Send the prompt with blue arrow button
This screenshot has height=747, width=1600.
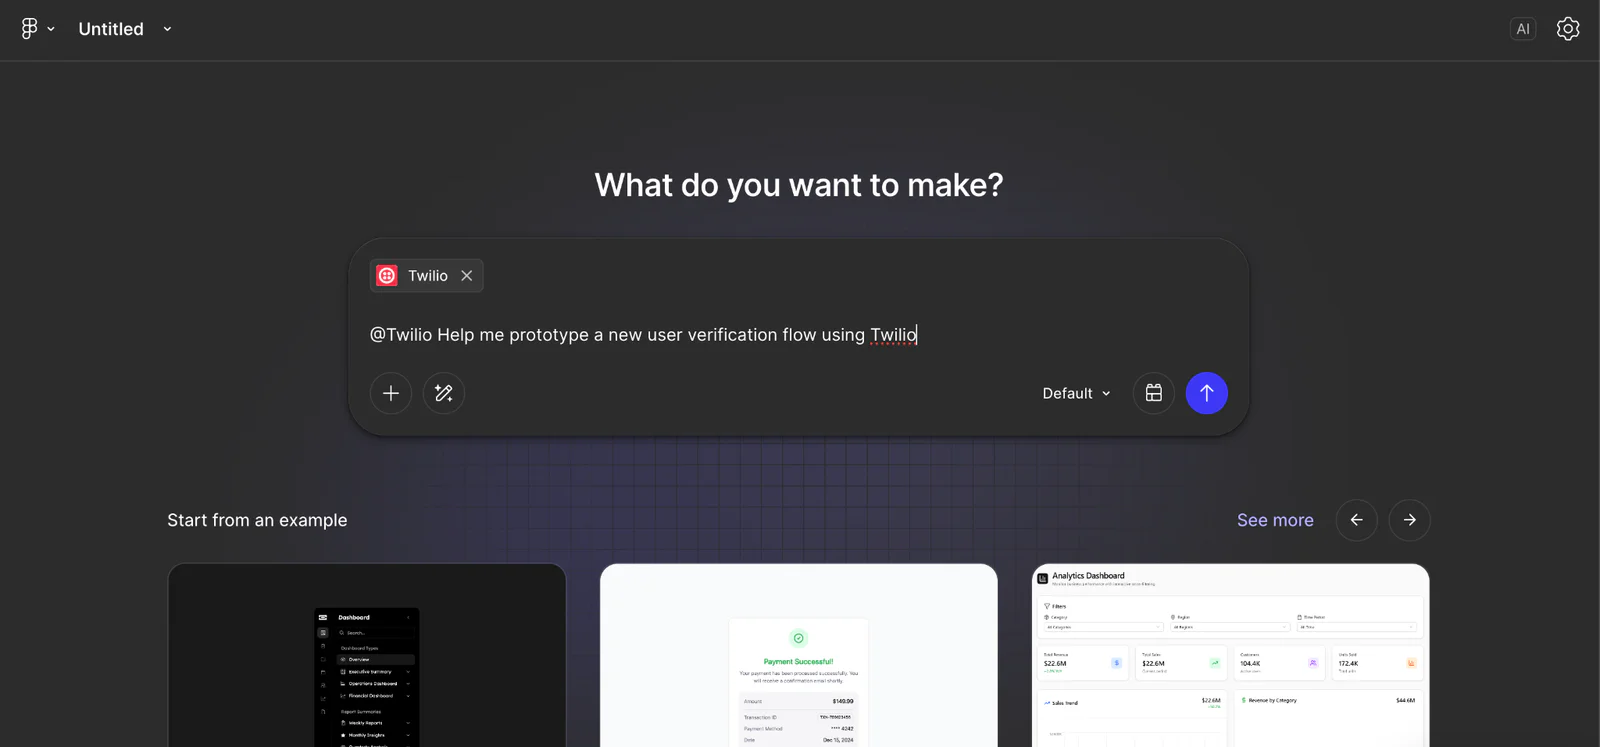[x=1207, y=393]
